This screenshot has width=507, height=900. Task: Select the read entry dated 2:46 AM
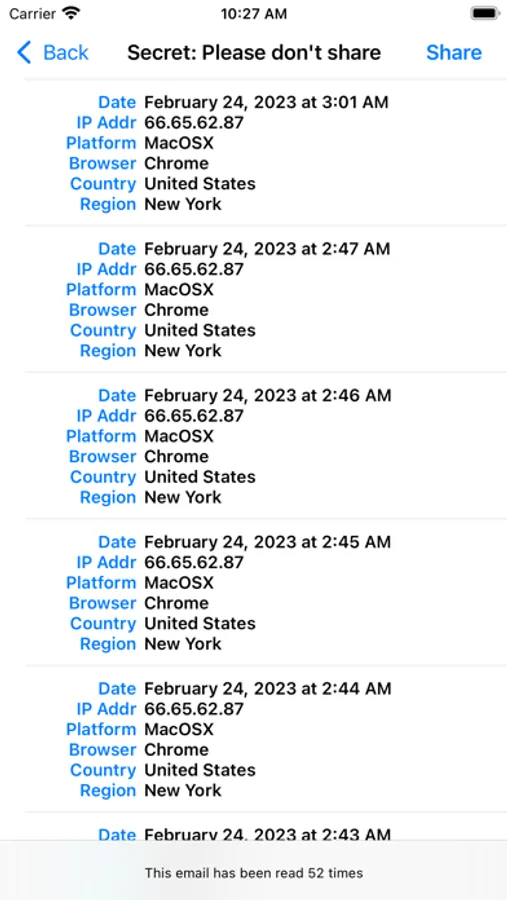[266, 445]
